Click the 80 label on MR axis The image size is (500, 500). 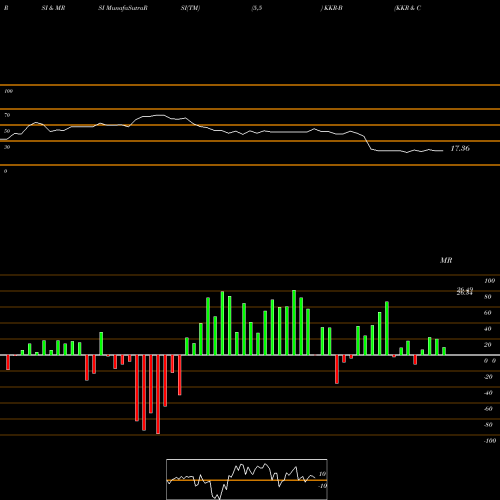pyautogui.click(x=488, y=297)
